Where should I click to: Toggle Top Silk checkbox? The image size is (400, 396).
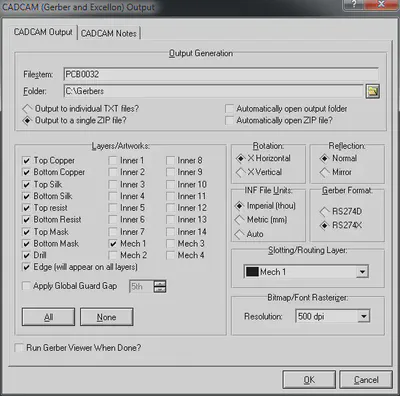[26, 184]
